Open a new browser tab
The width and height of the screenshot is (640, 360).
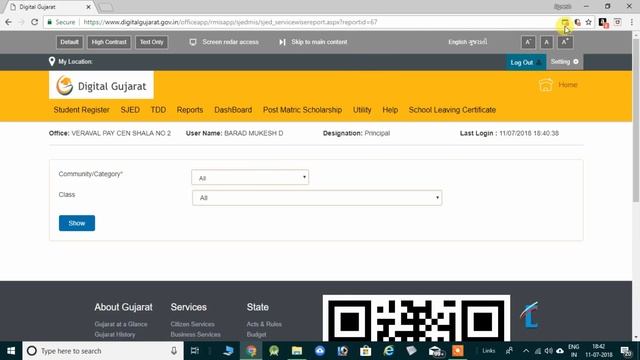coord(106,7)
